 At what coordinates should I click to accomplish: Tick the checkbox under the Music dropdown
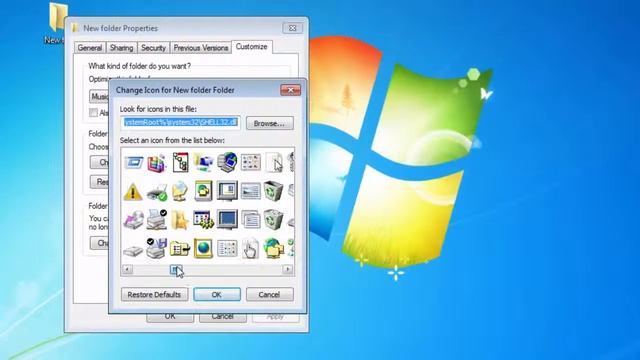click(x=93, y=113)
